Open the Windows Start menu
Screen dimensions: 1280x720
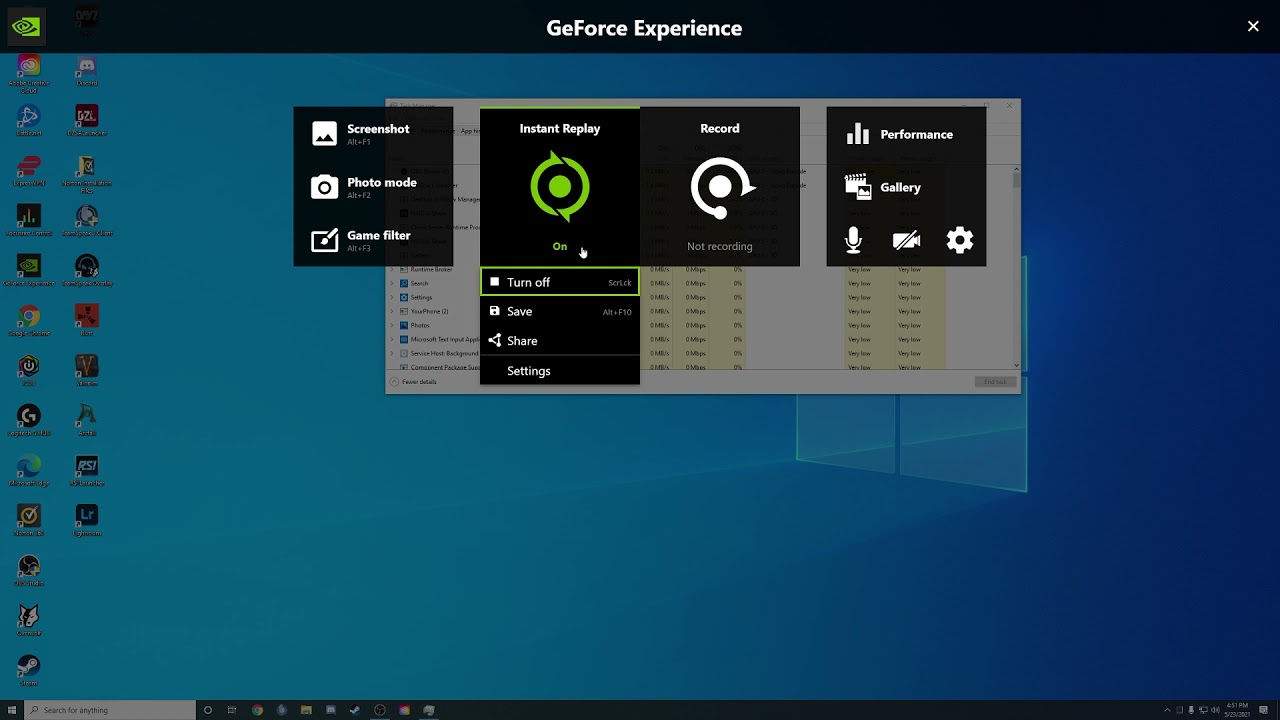tap(11, 710)
